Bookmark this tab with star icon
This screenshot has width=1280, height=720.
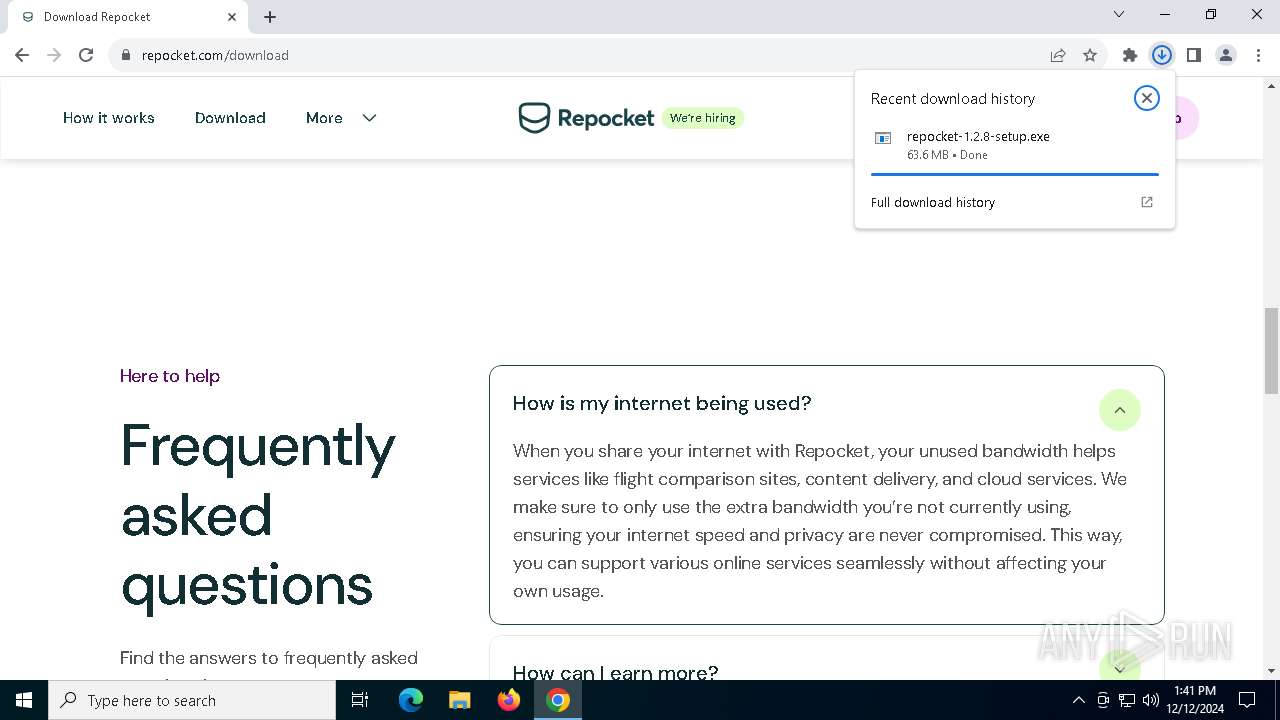click(x=1090, y=55)
